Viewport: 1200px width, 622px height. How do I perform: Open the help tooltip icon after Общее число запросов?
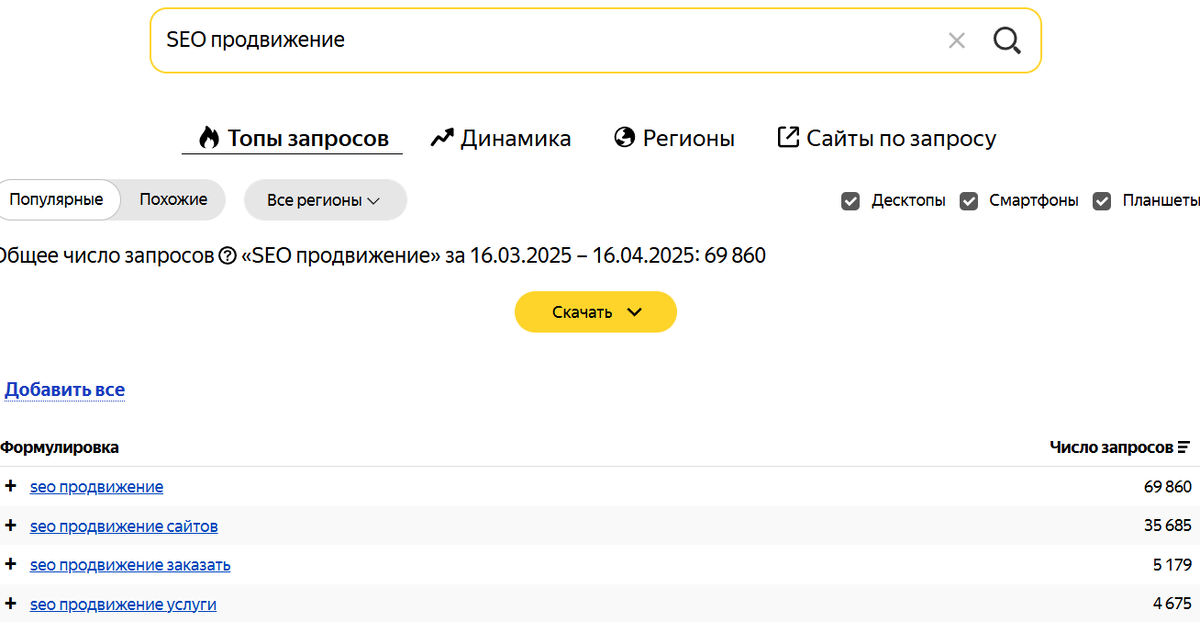pyautogui.click(x=221, y=256)
